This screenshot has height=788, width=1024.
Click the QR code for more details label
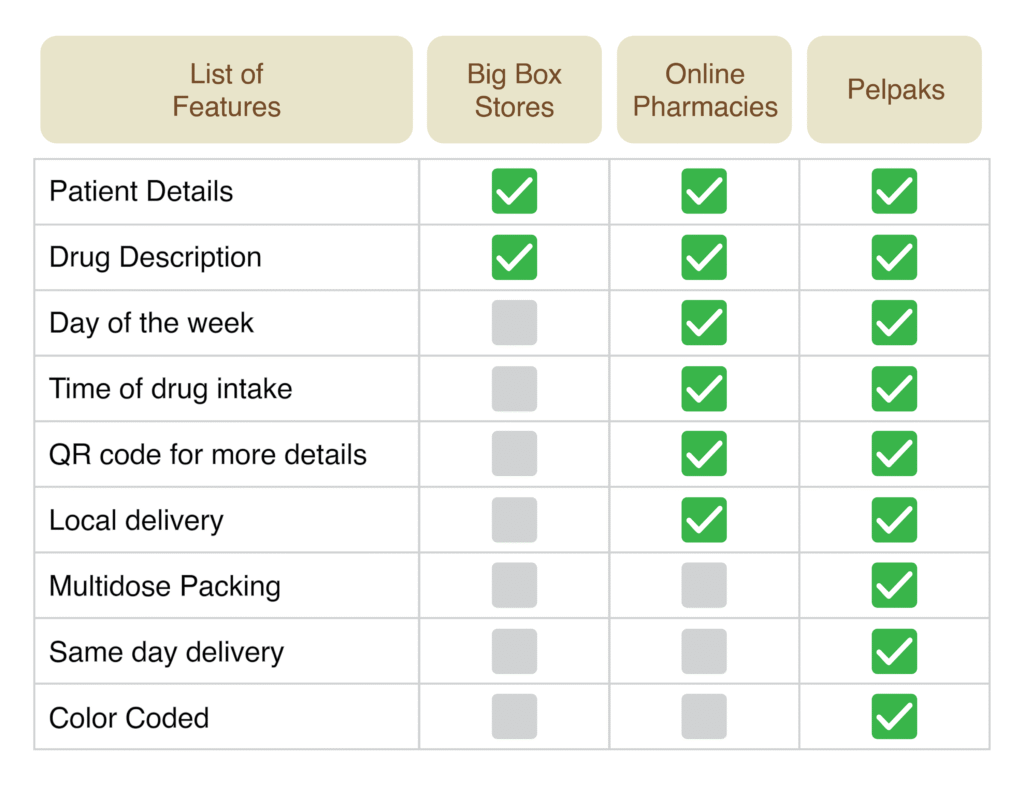[208, 455]
